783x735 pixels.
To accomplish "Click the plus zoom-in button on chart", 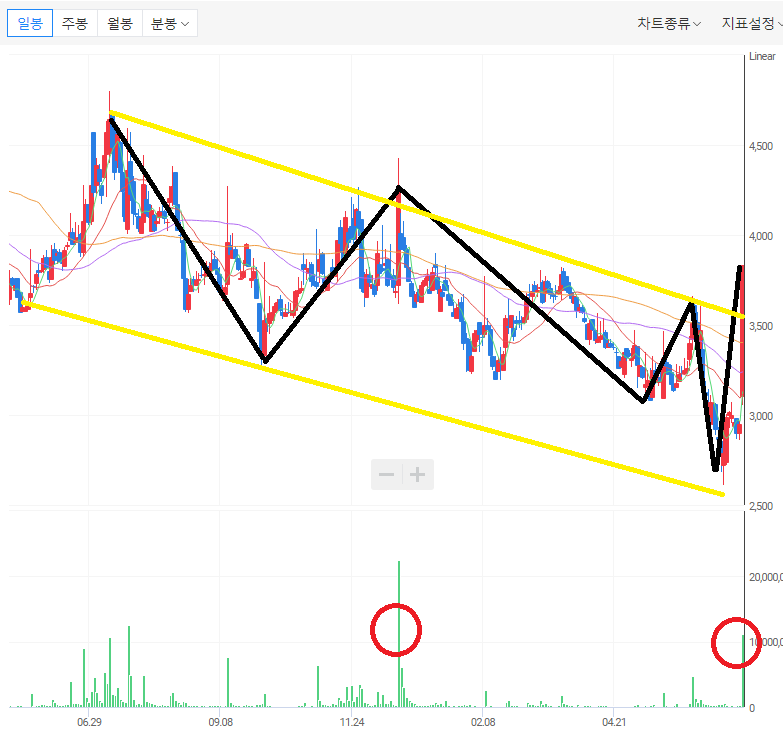I will (417, 474).
